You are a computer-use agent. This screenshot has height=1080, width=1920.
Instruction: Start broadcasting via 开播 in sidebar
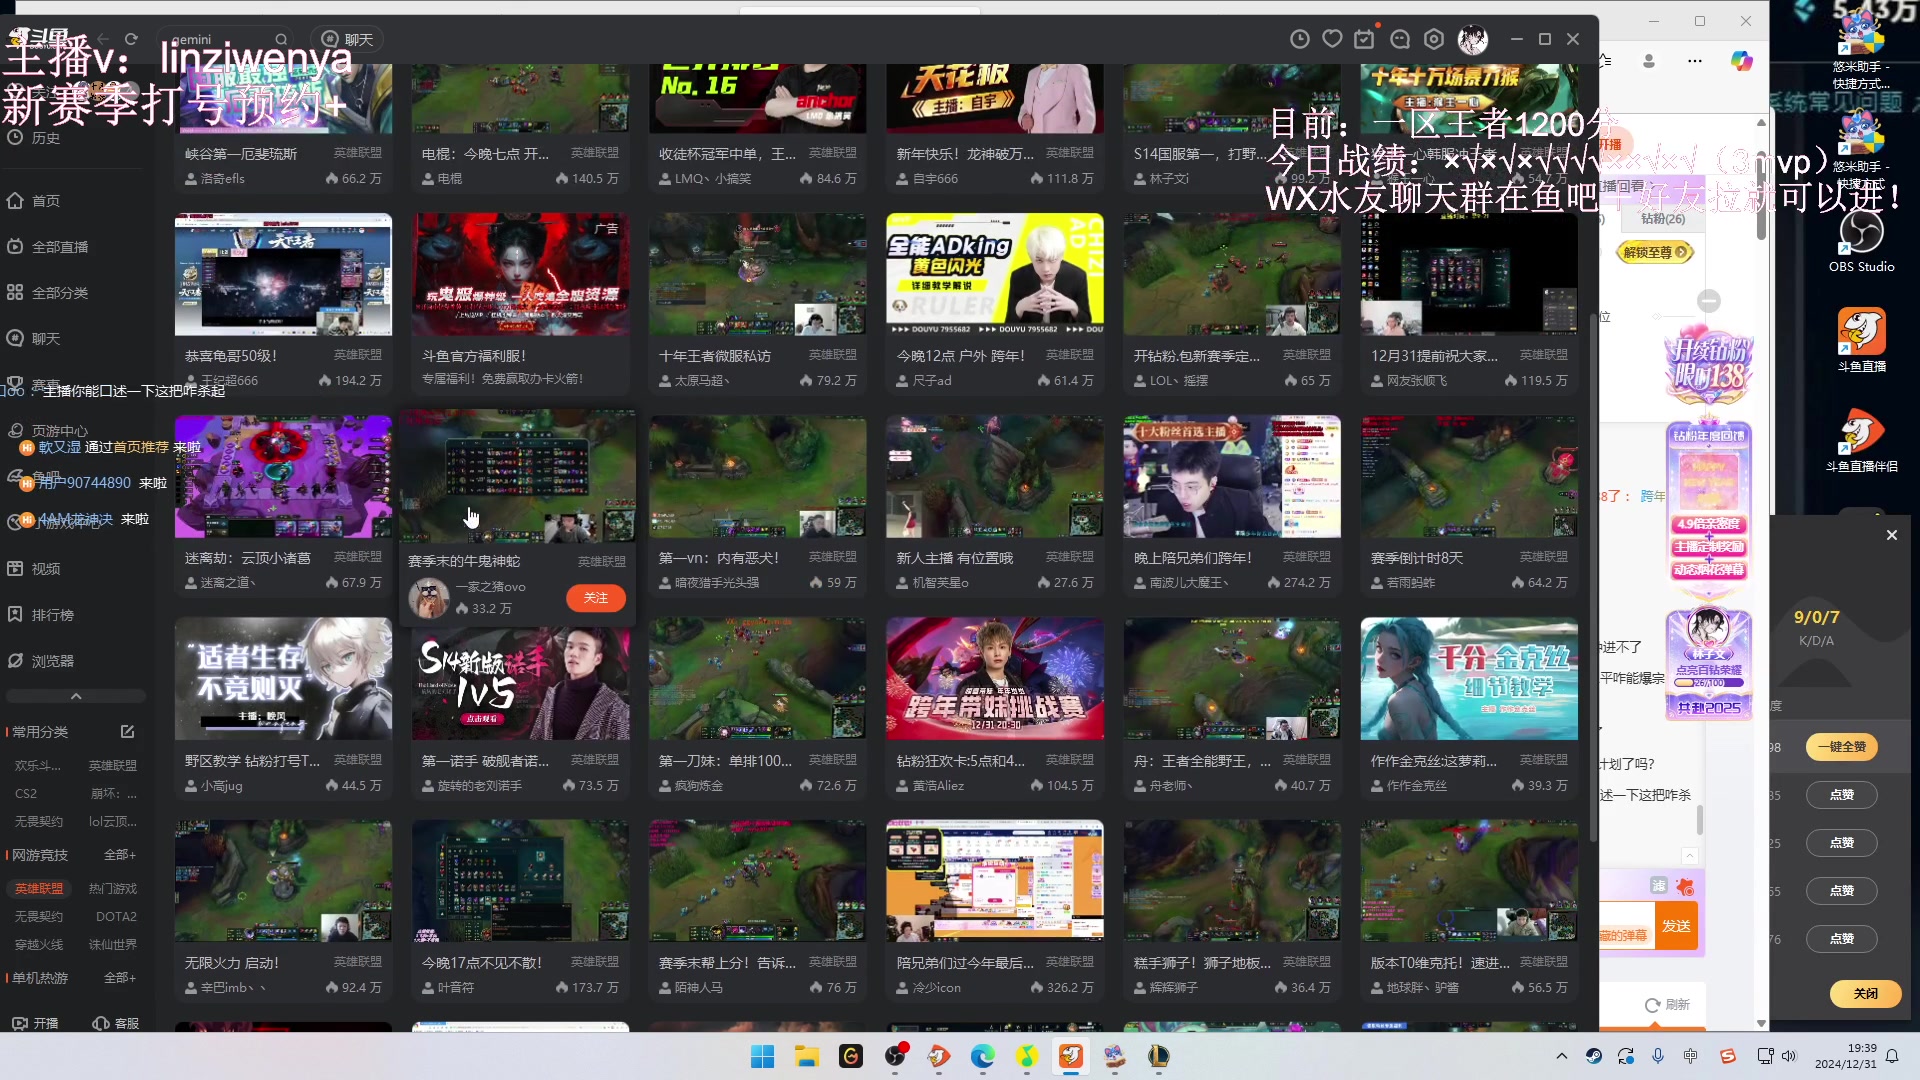[x=35, y=1023]
